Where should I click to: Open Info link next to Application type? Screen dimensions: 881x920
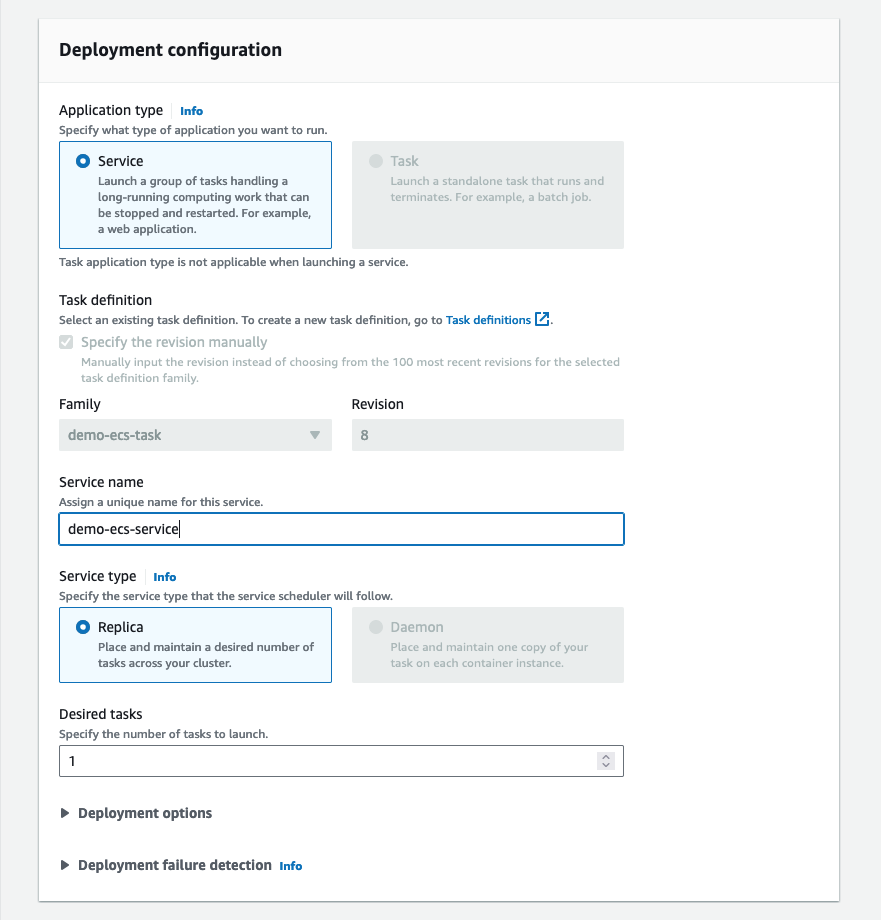(x=191, y=111)
